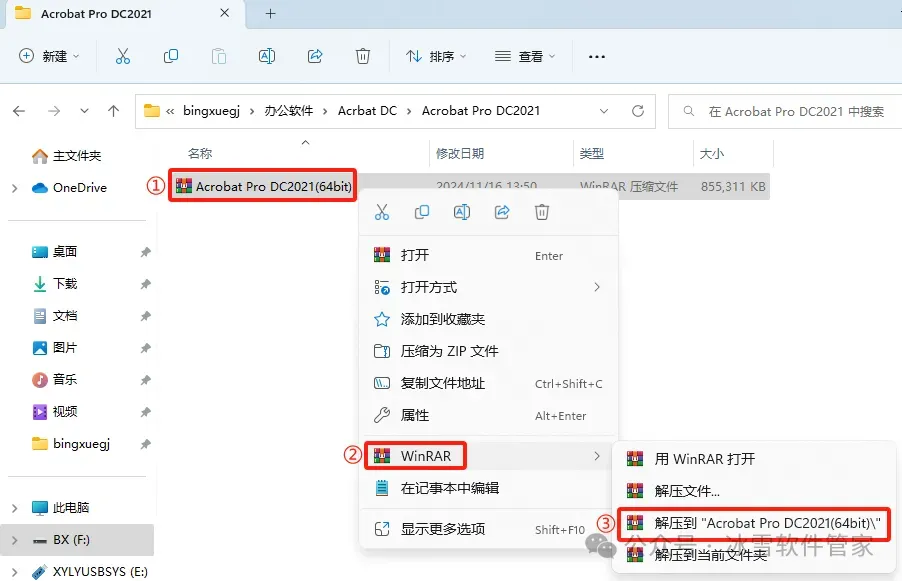Choose 解压到 "Acrobat Pro DC2021(64bit)\" in WinRAR submenu

754,523
